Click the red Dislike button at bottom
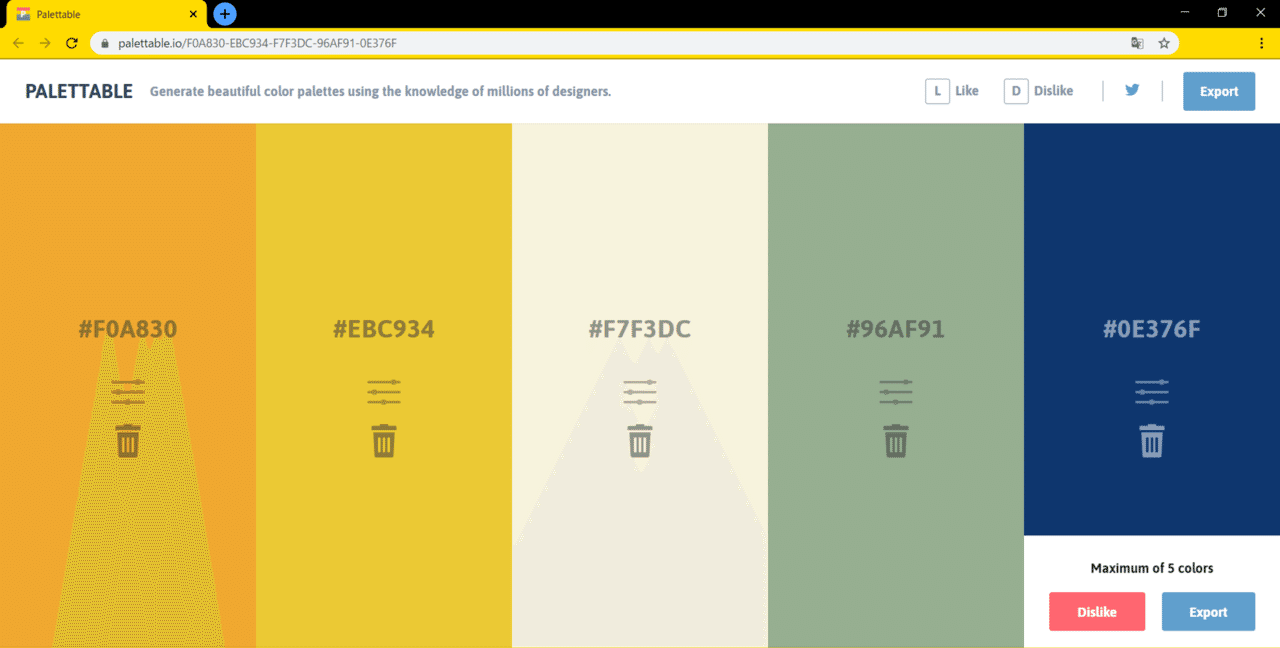Image resolution: width=1280 pixels, height=648 pixels. (x=1097, y=612)
